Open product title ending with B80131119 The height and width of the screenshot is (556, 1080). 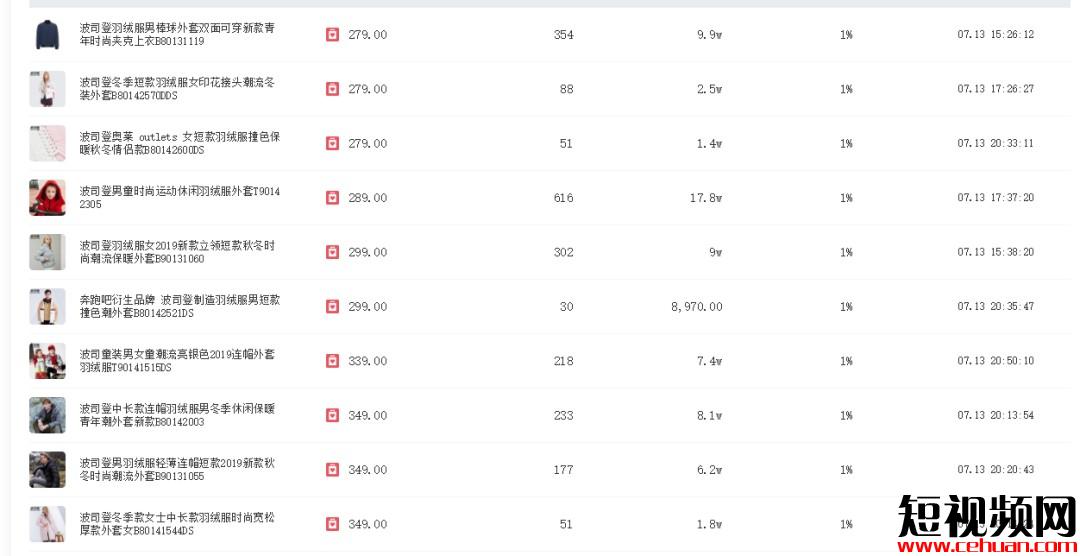(177, 35)
